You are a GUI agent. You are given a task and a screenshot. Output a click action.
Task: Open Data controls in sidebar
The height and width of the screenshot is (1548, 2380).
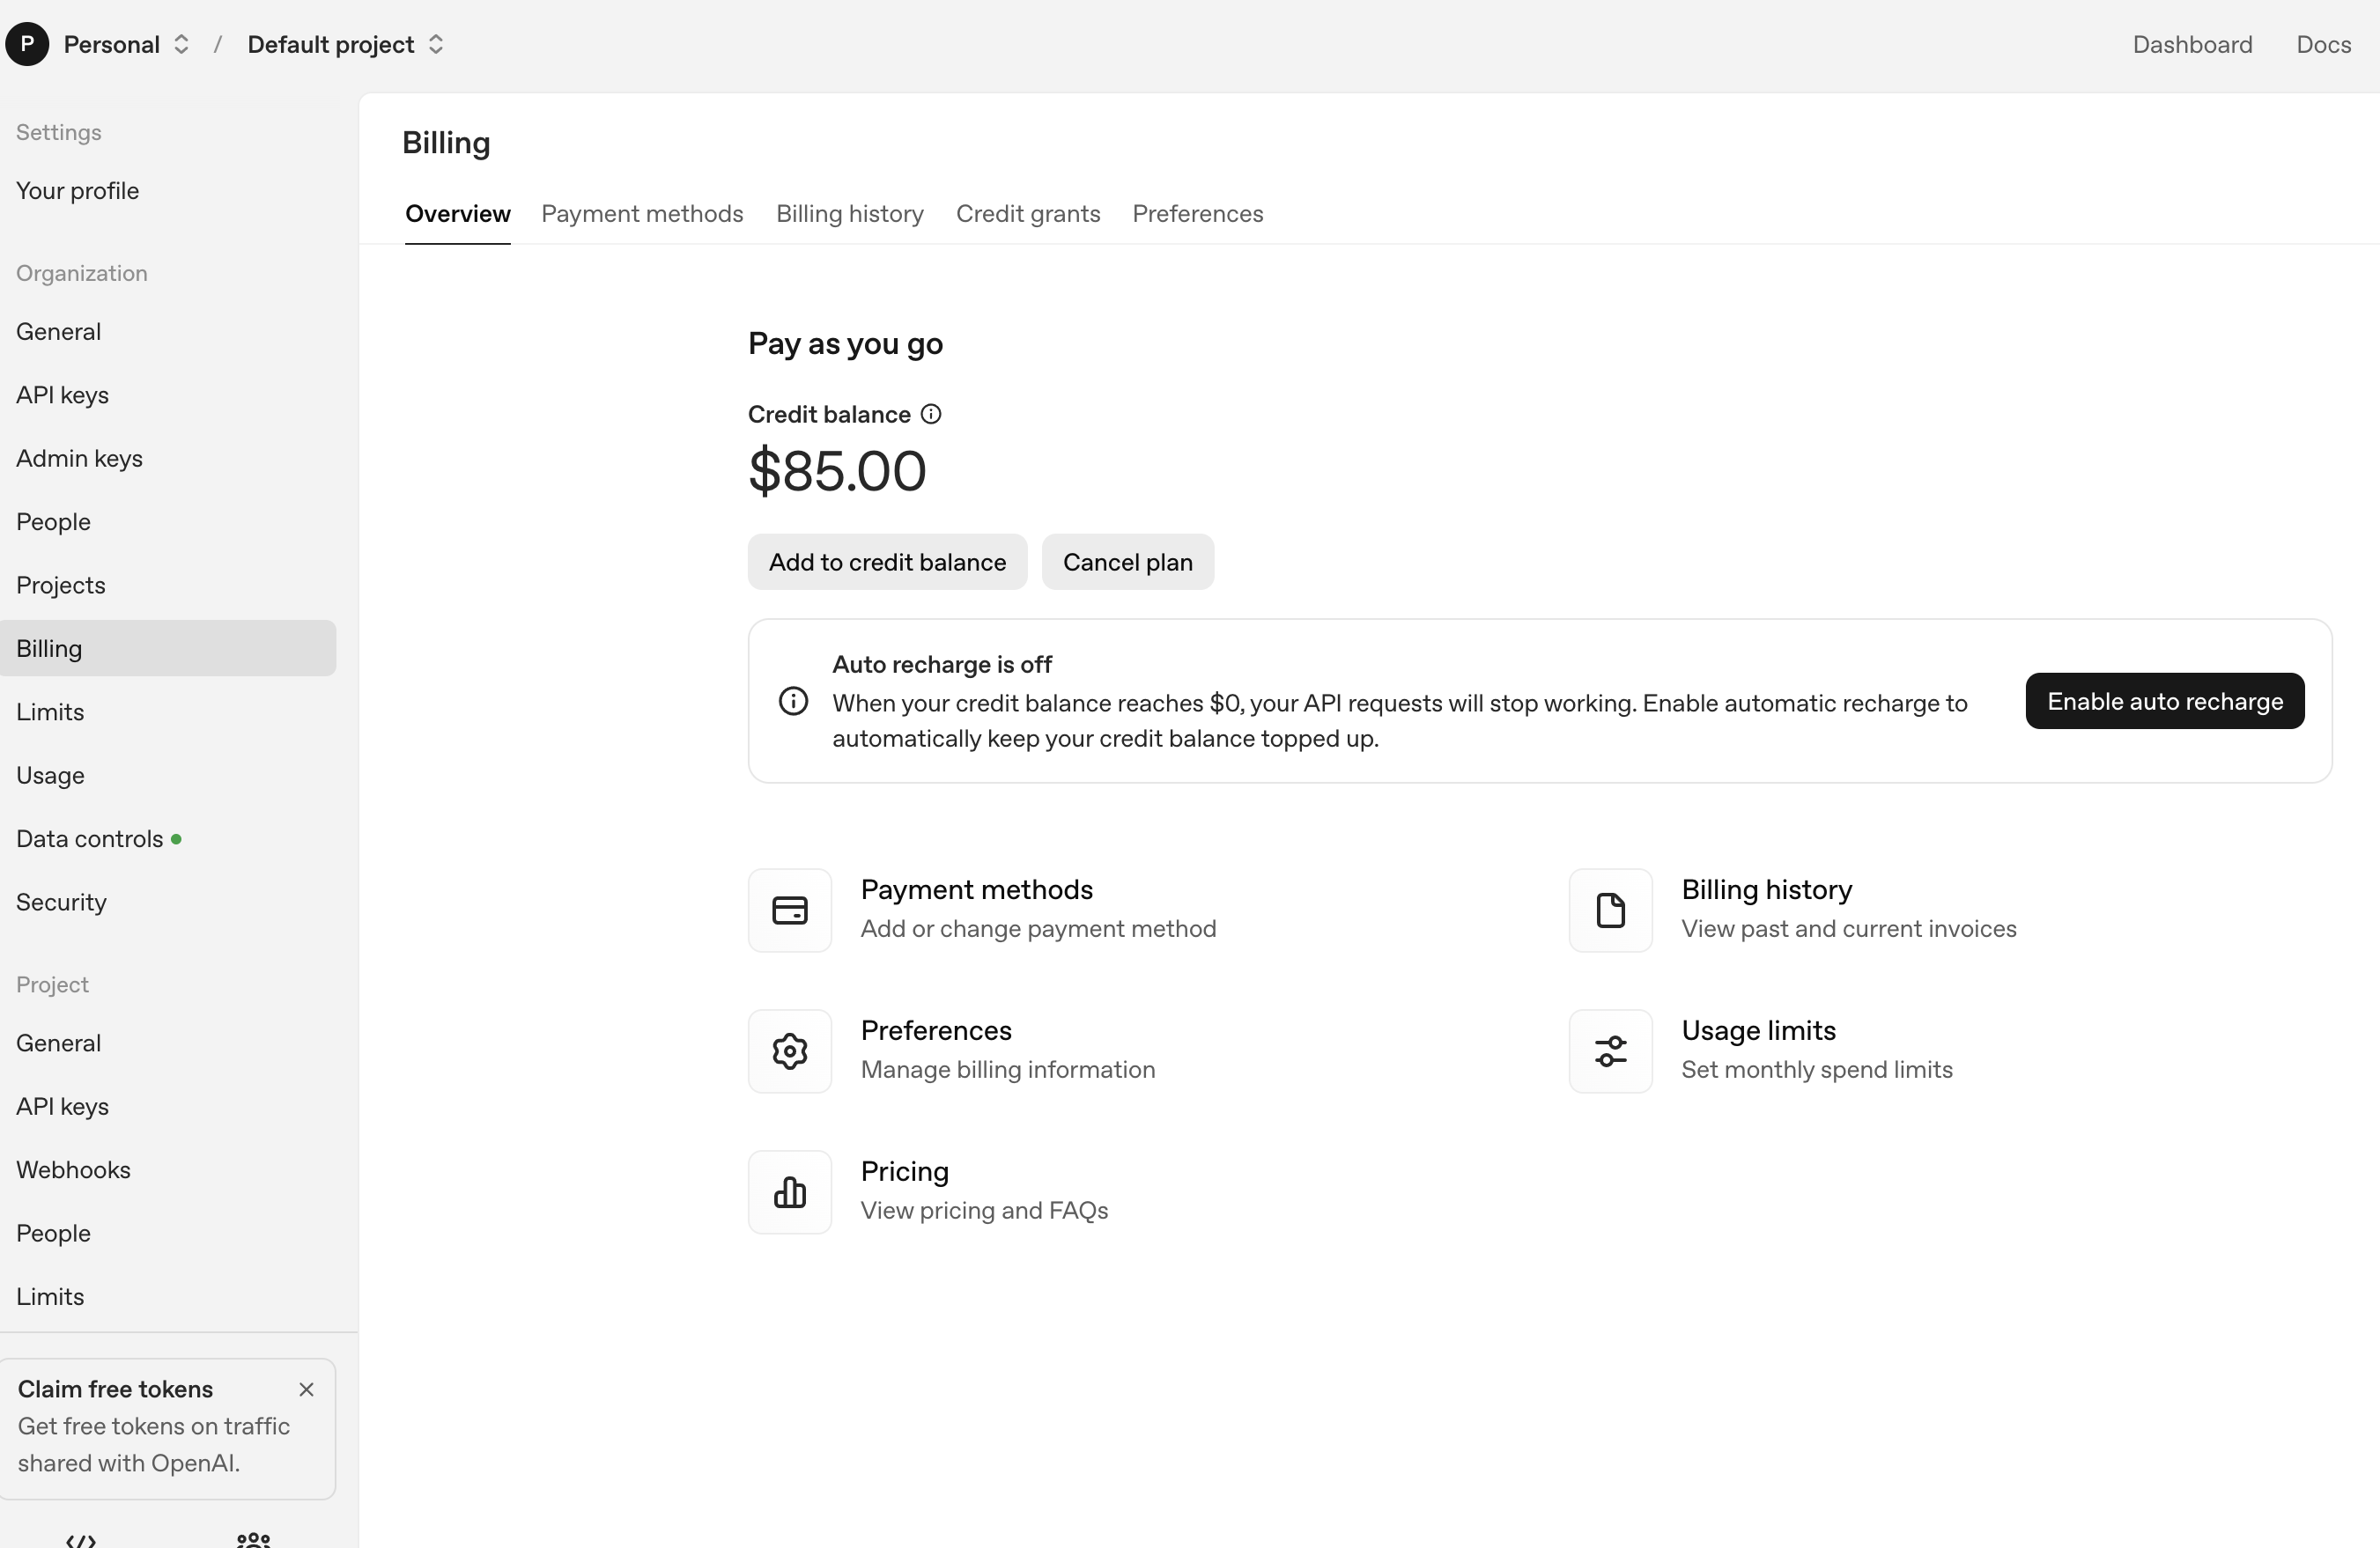pos(90,839)
